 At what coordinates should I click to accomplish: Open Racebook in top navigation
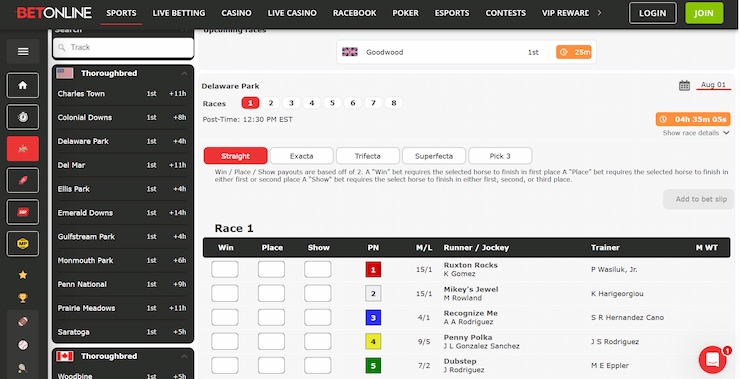(354, 13)
